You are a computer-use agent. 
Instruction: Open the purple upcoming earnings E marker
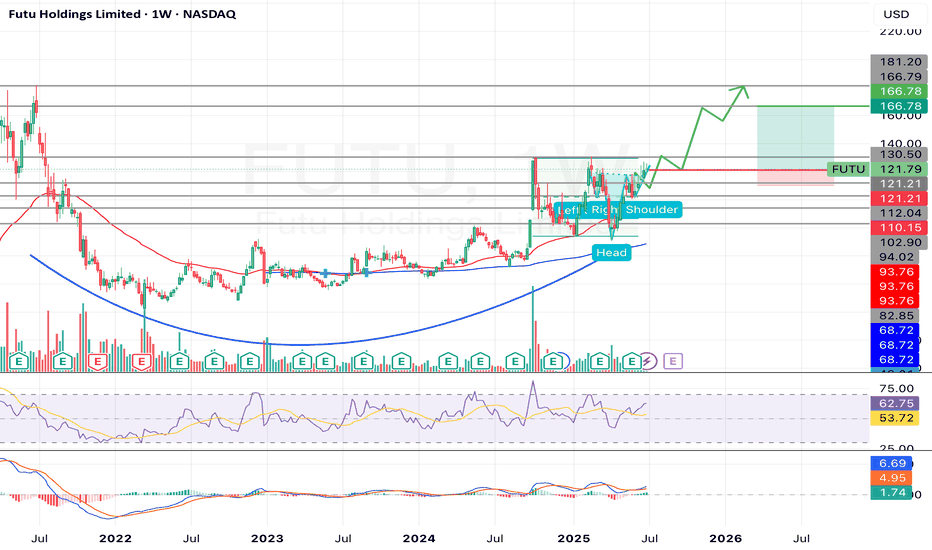(673, 361)
